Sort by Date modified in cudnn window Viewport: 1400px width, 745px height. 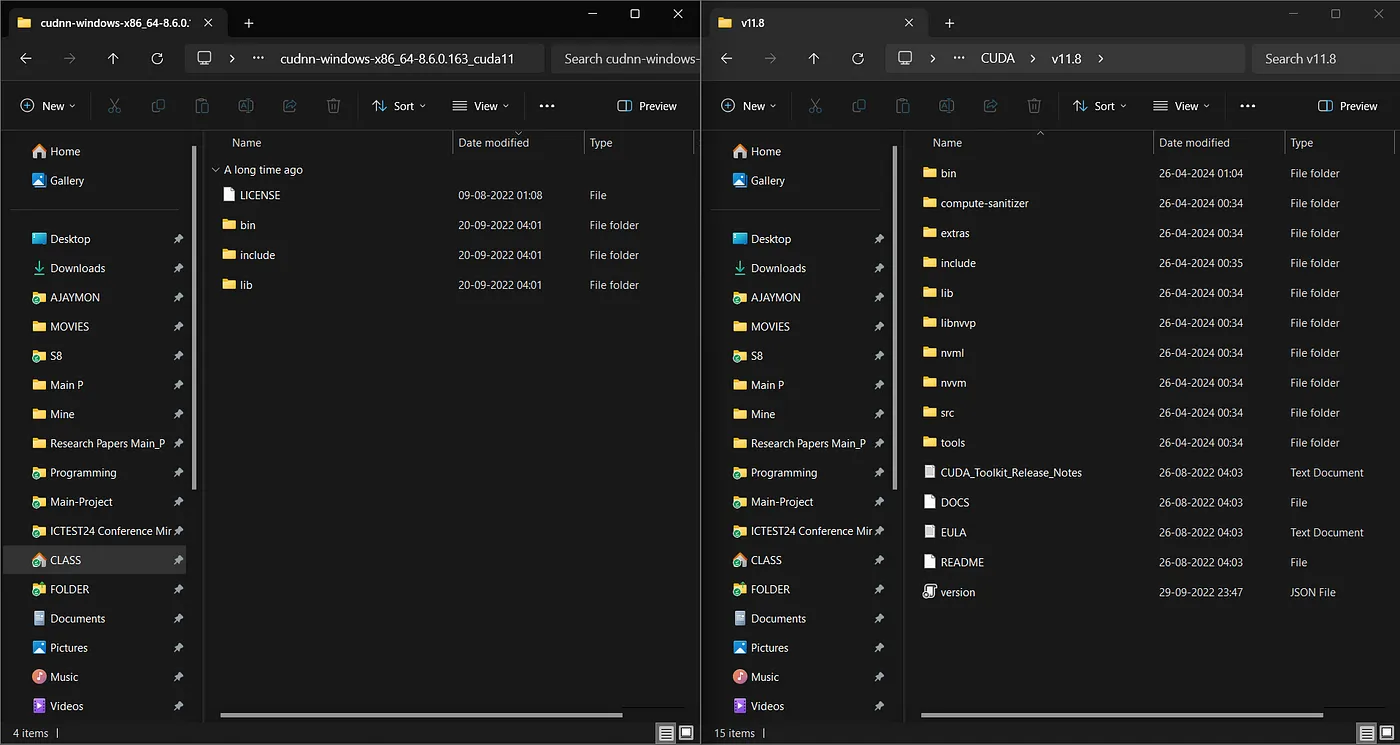[494, 143]
